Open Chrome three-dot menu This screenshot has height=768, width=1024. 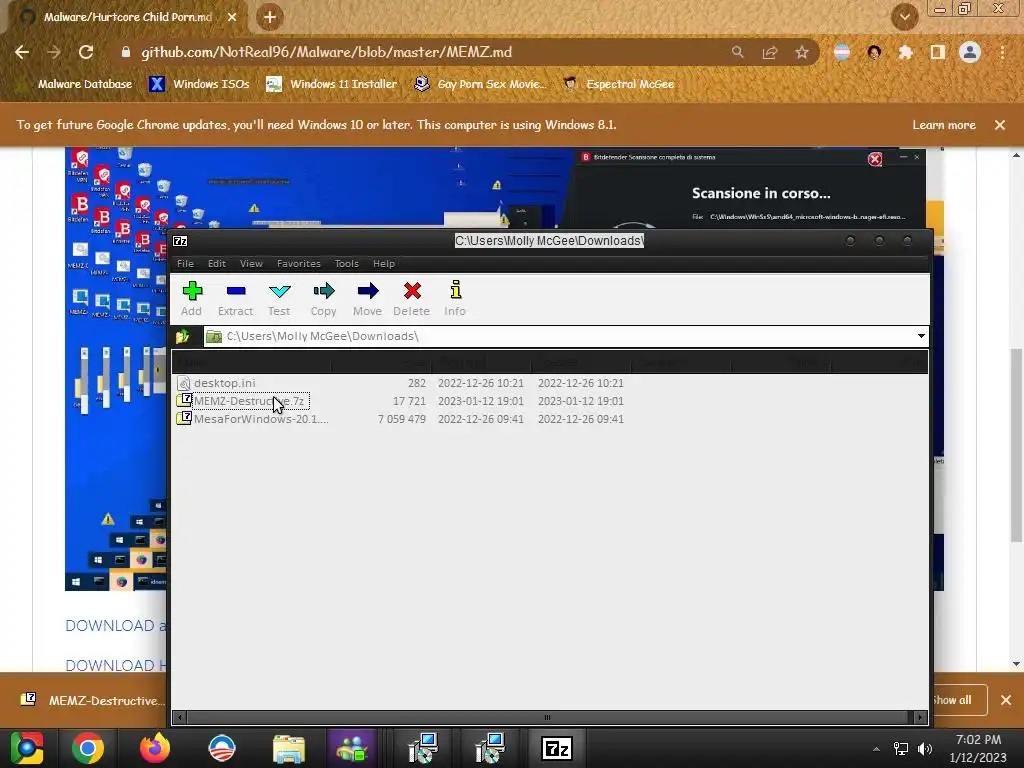[1002, 52]
